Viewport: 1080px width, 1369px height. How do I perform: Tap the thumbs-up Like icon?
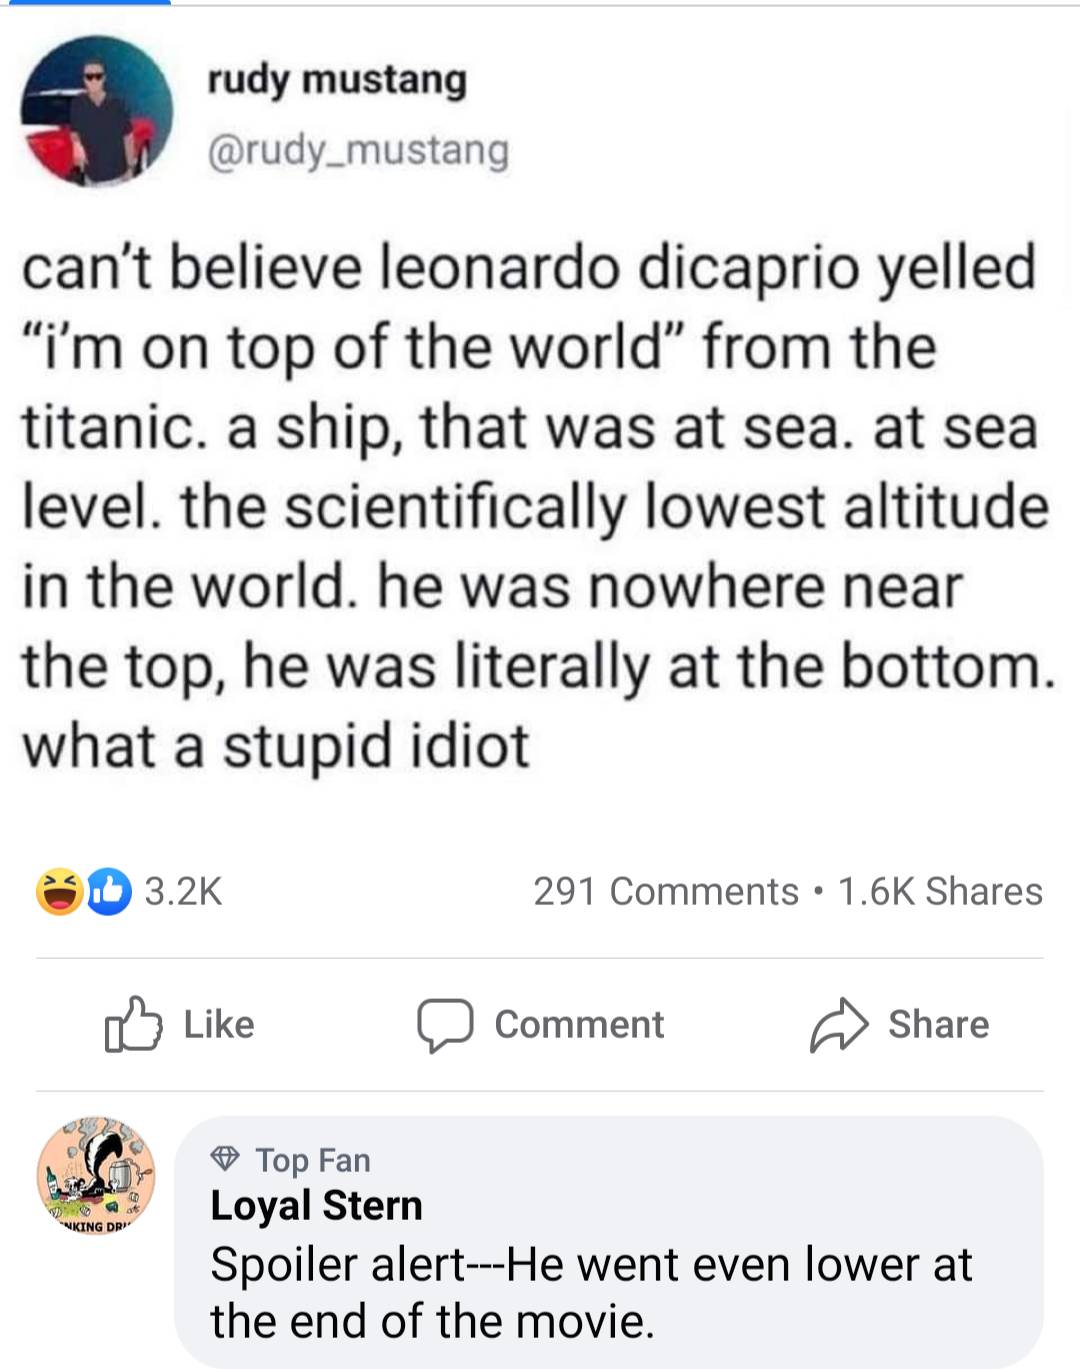click(x=133, y=1024)
